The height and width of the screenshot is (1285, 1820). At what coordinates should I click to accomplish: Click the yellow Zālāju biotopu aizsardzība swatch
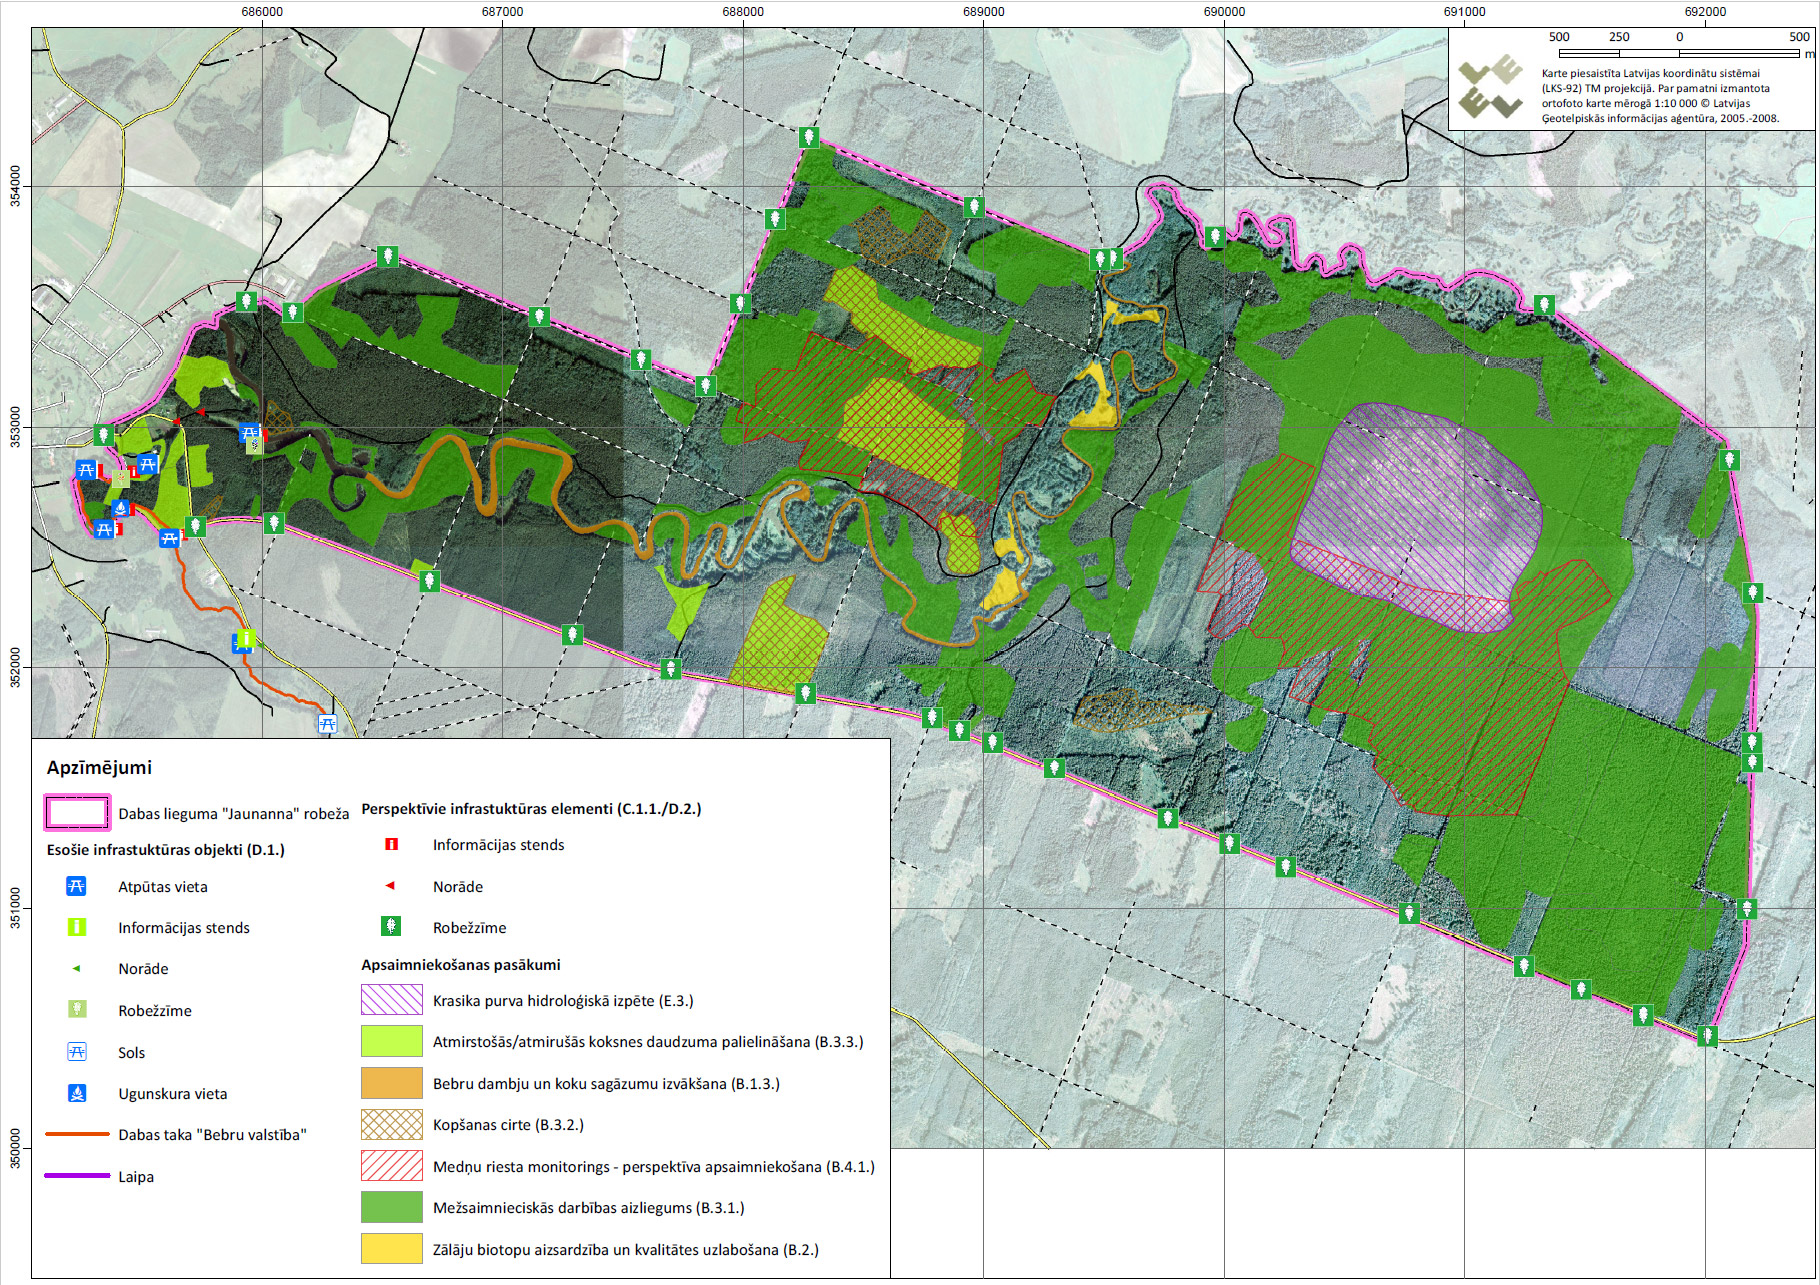[x=391, y=1249]
